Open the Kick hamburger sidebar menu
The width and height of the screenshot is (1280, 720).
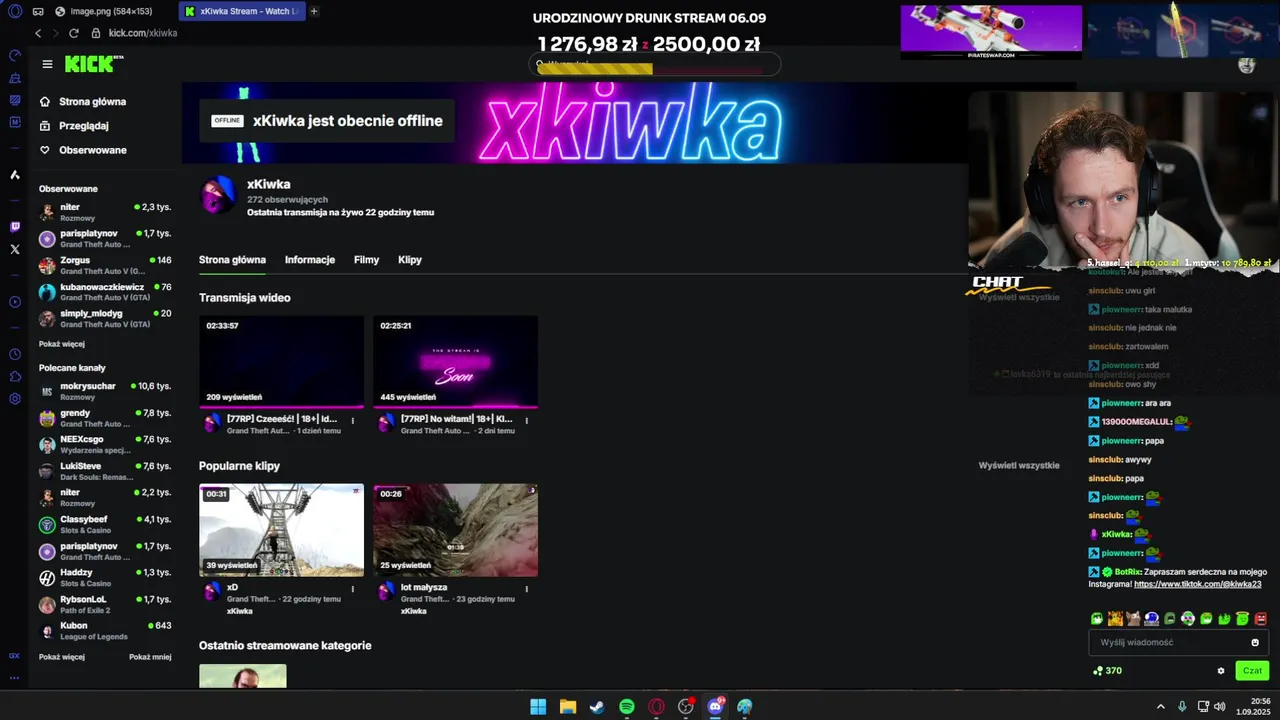click(x=47, y=64)
